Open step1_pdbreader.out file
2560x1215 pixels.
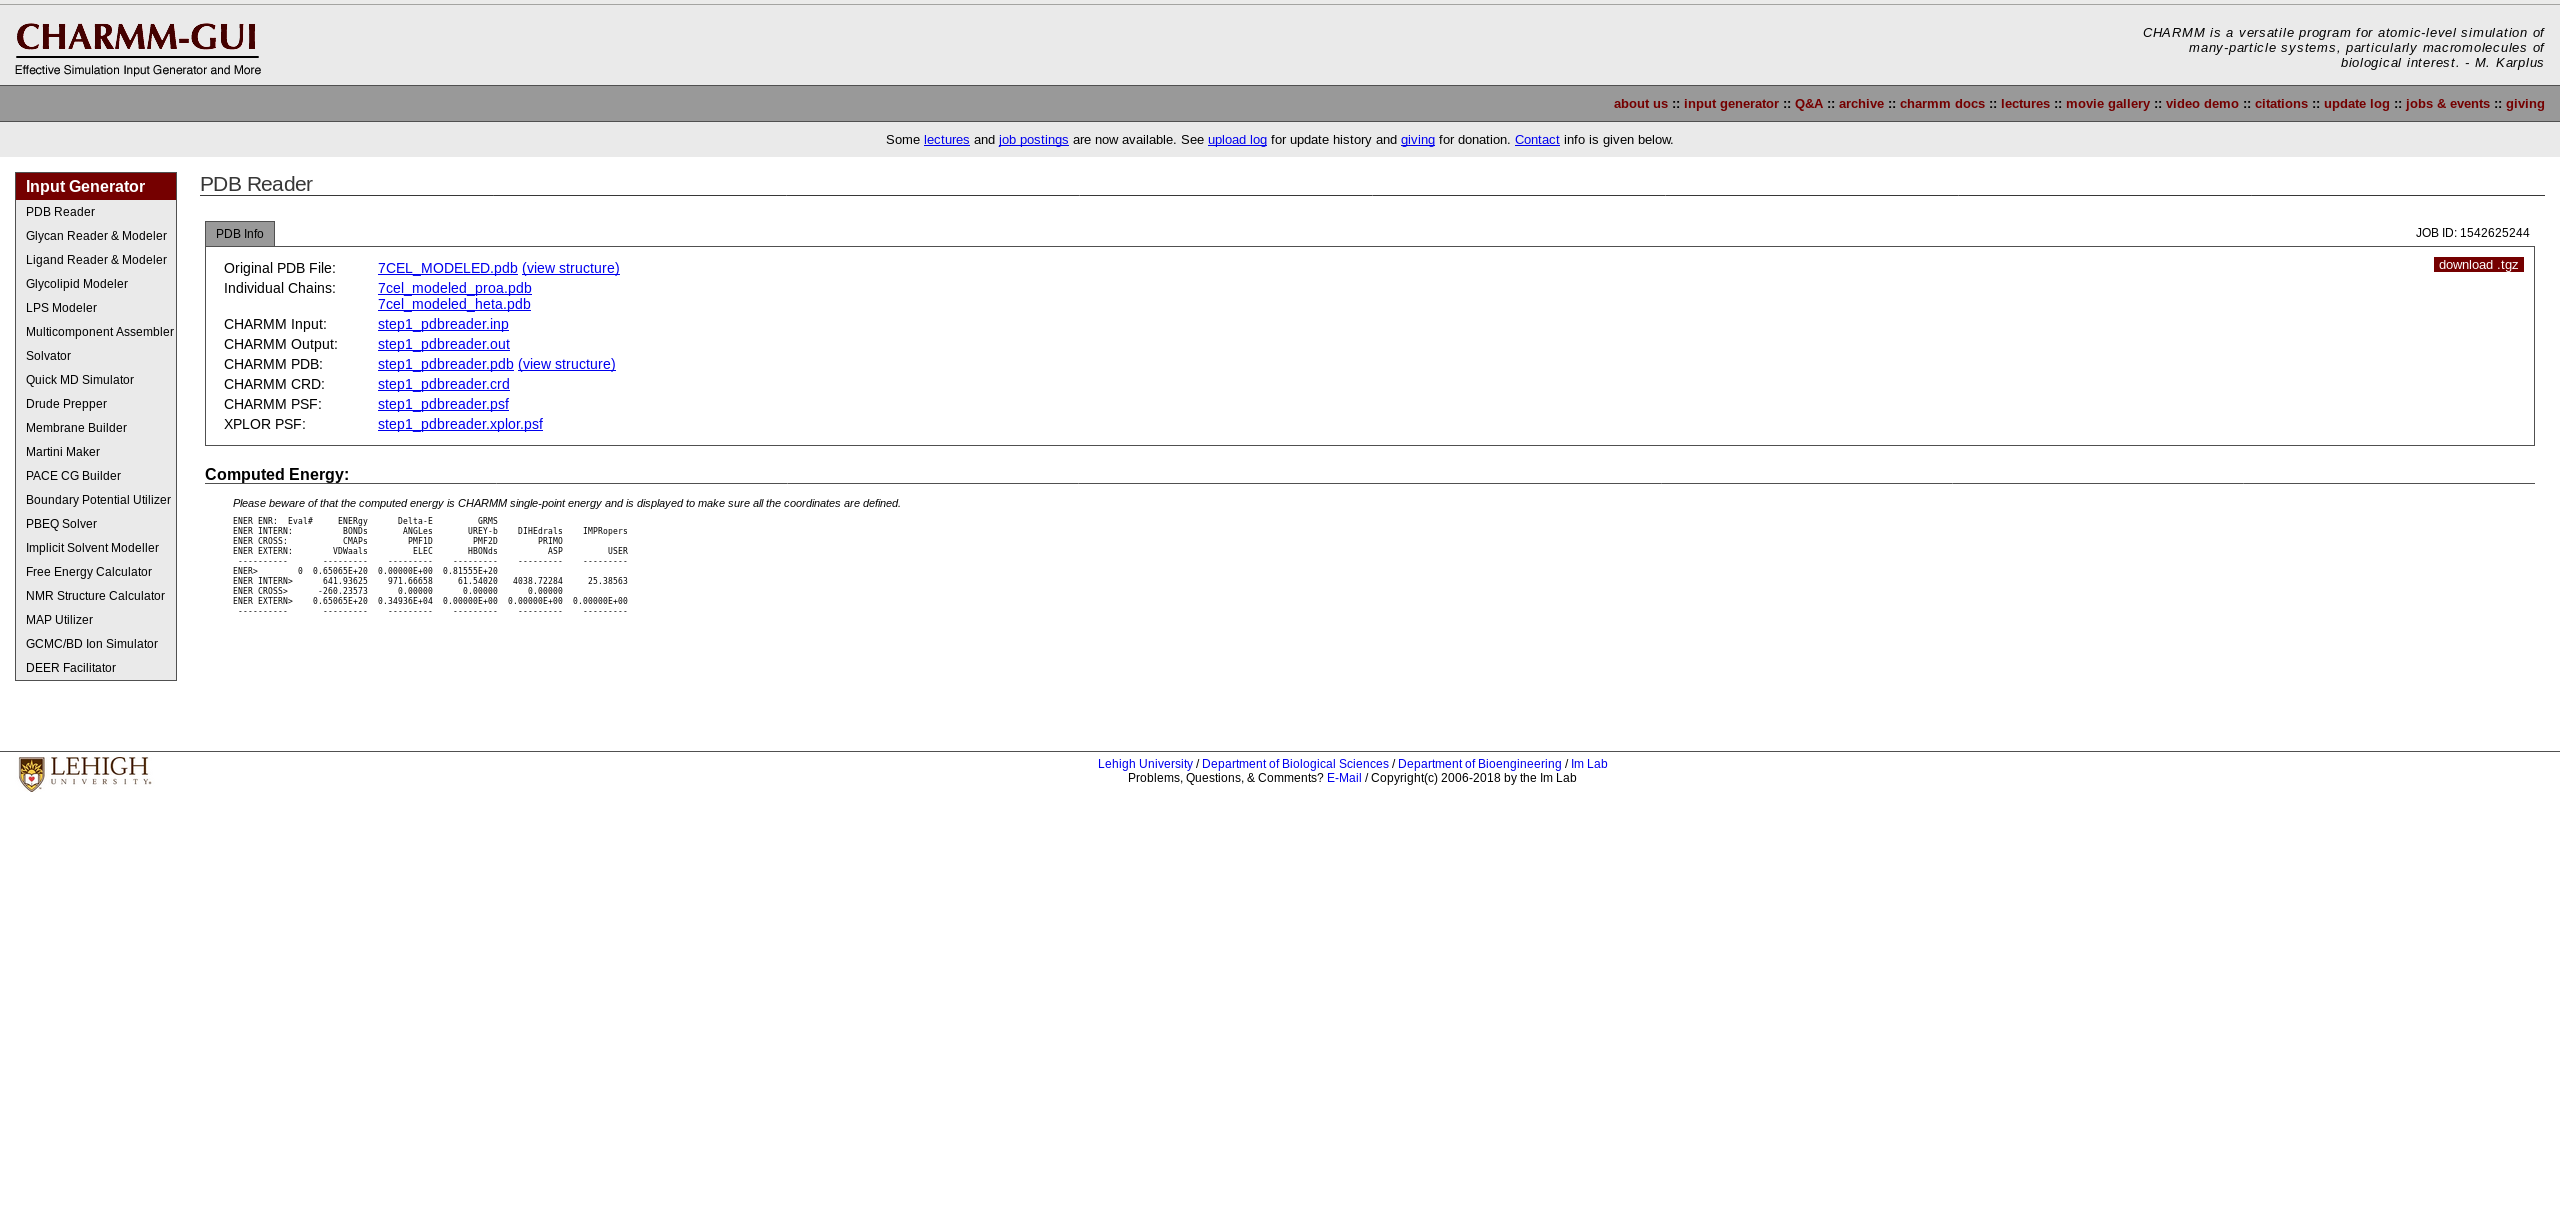444,344
